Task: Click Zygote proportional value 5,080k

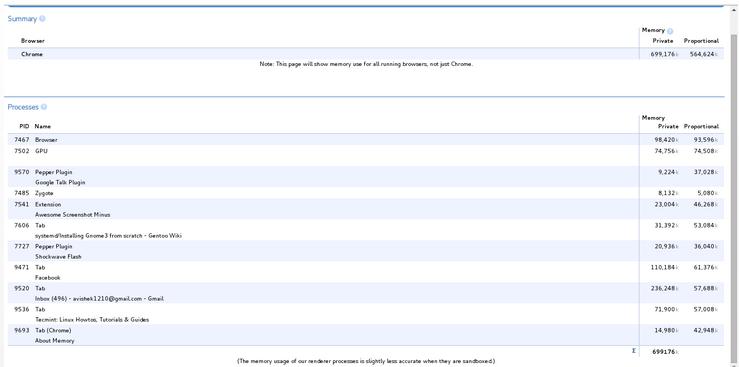Action: pos(707,193)
